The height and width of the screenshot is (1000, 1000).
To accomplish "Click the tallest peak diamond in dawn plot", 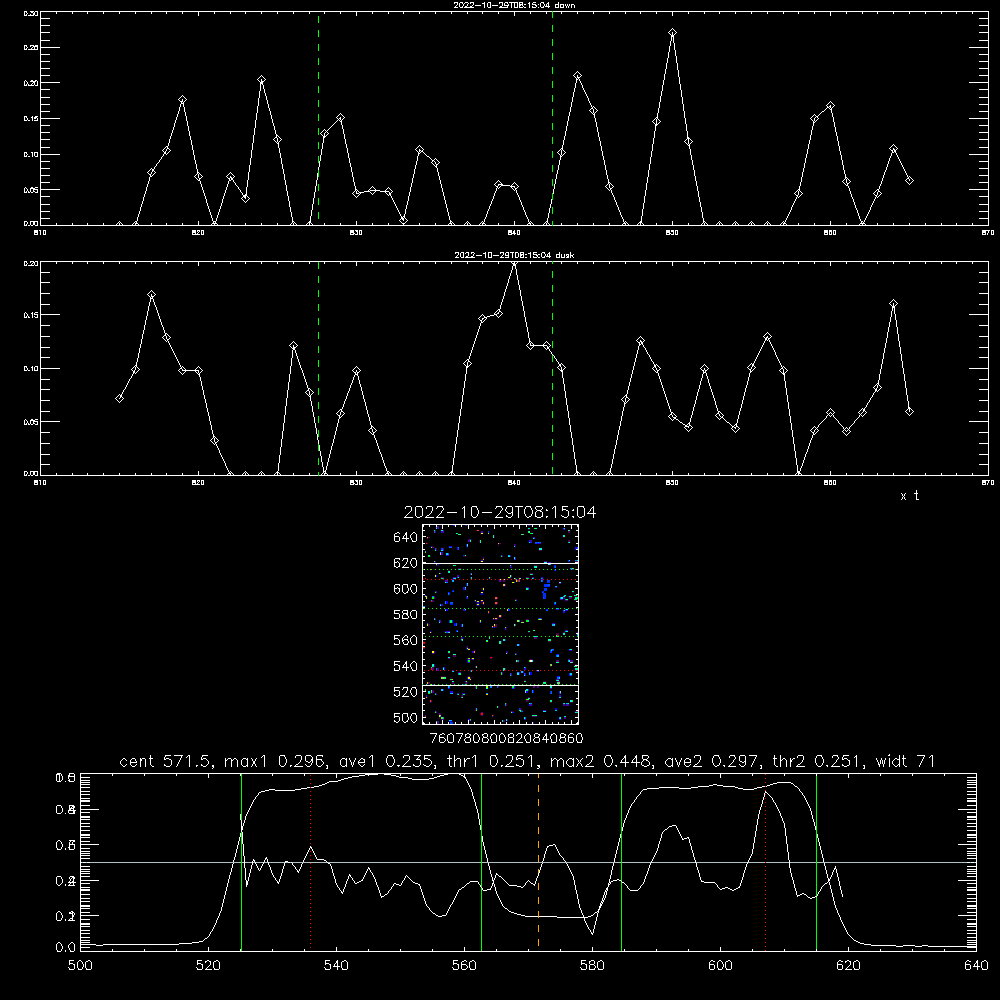I will point(672,33).
